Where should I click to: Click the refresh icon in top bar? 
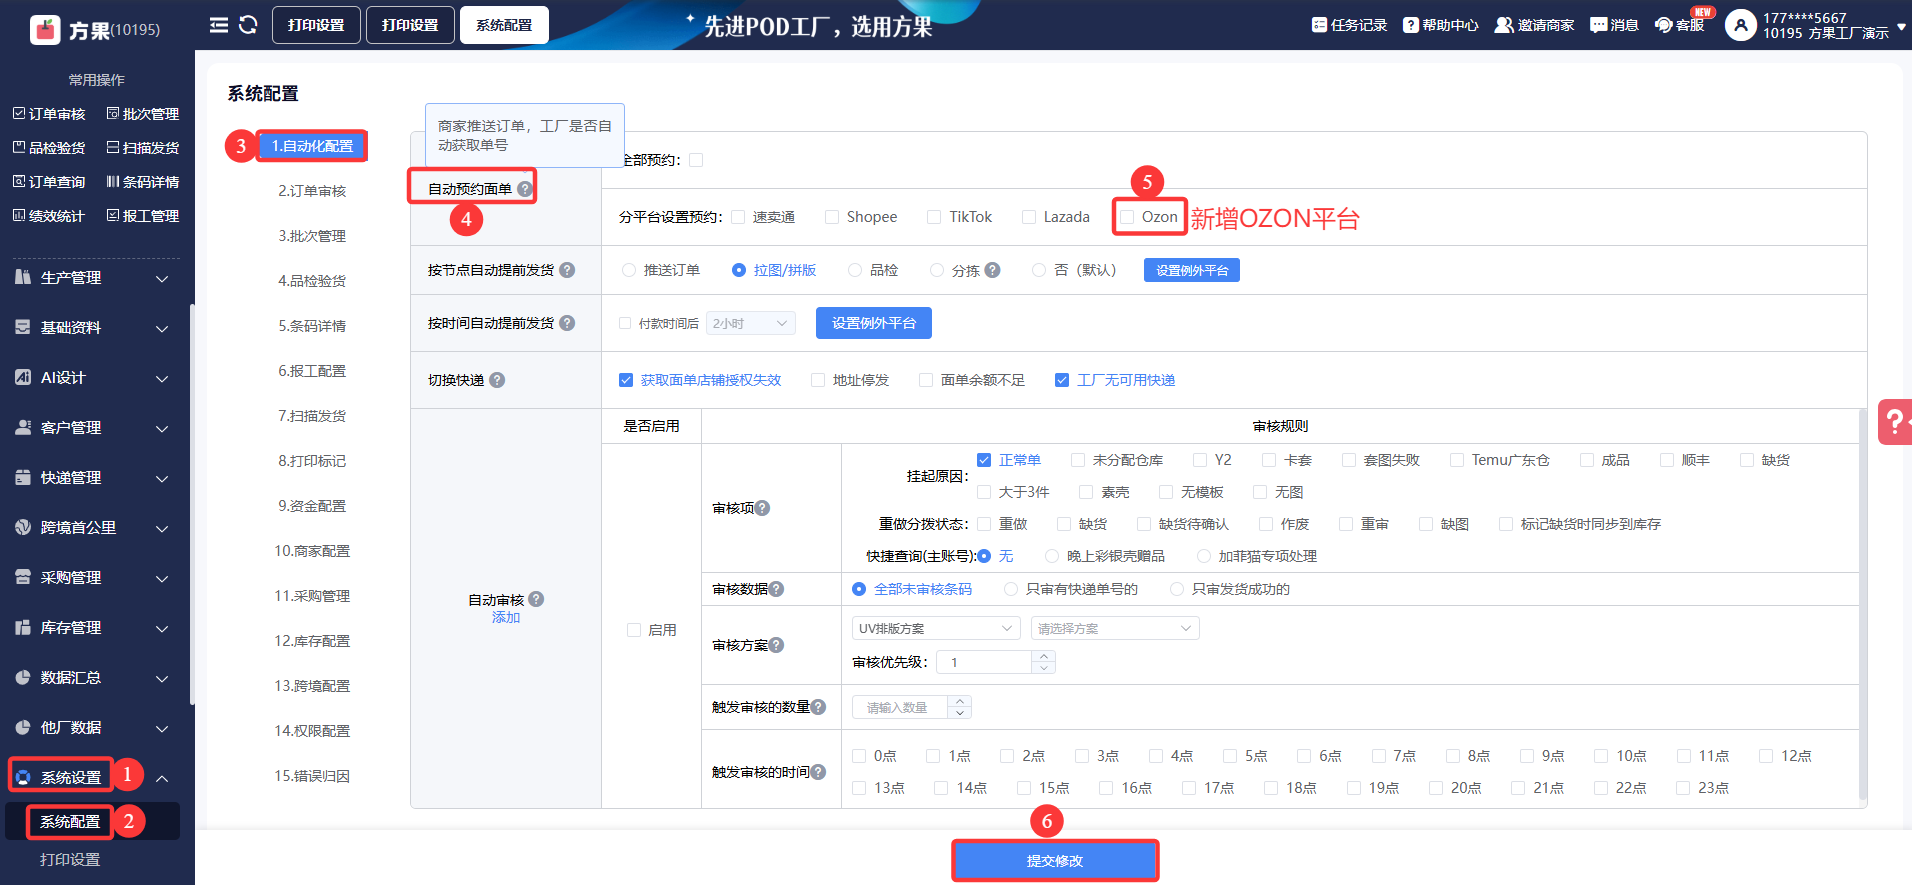pyautogui.click(x=248, y=25)
